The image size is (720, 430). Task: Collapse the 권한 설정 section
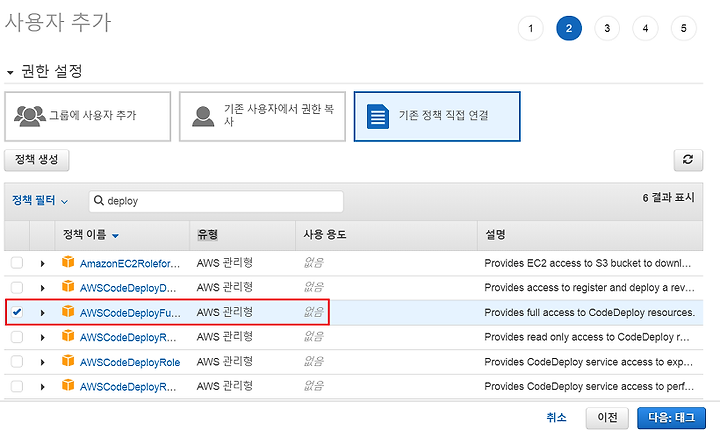coord(10,73)
